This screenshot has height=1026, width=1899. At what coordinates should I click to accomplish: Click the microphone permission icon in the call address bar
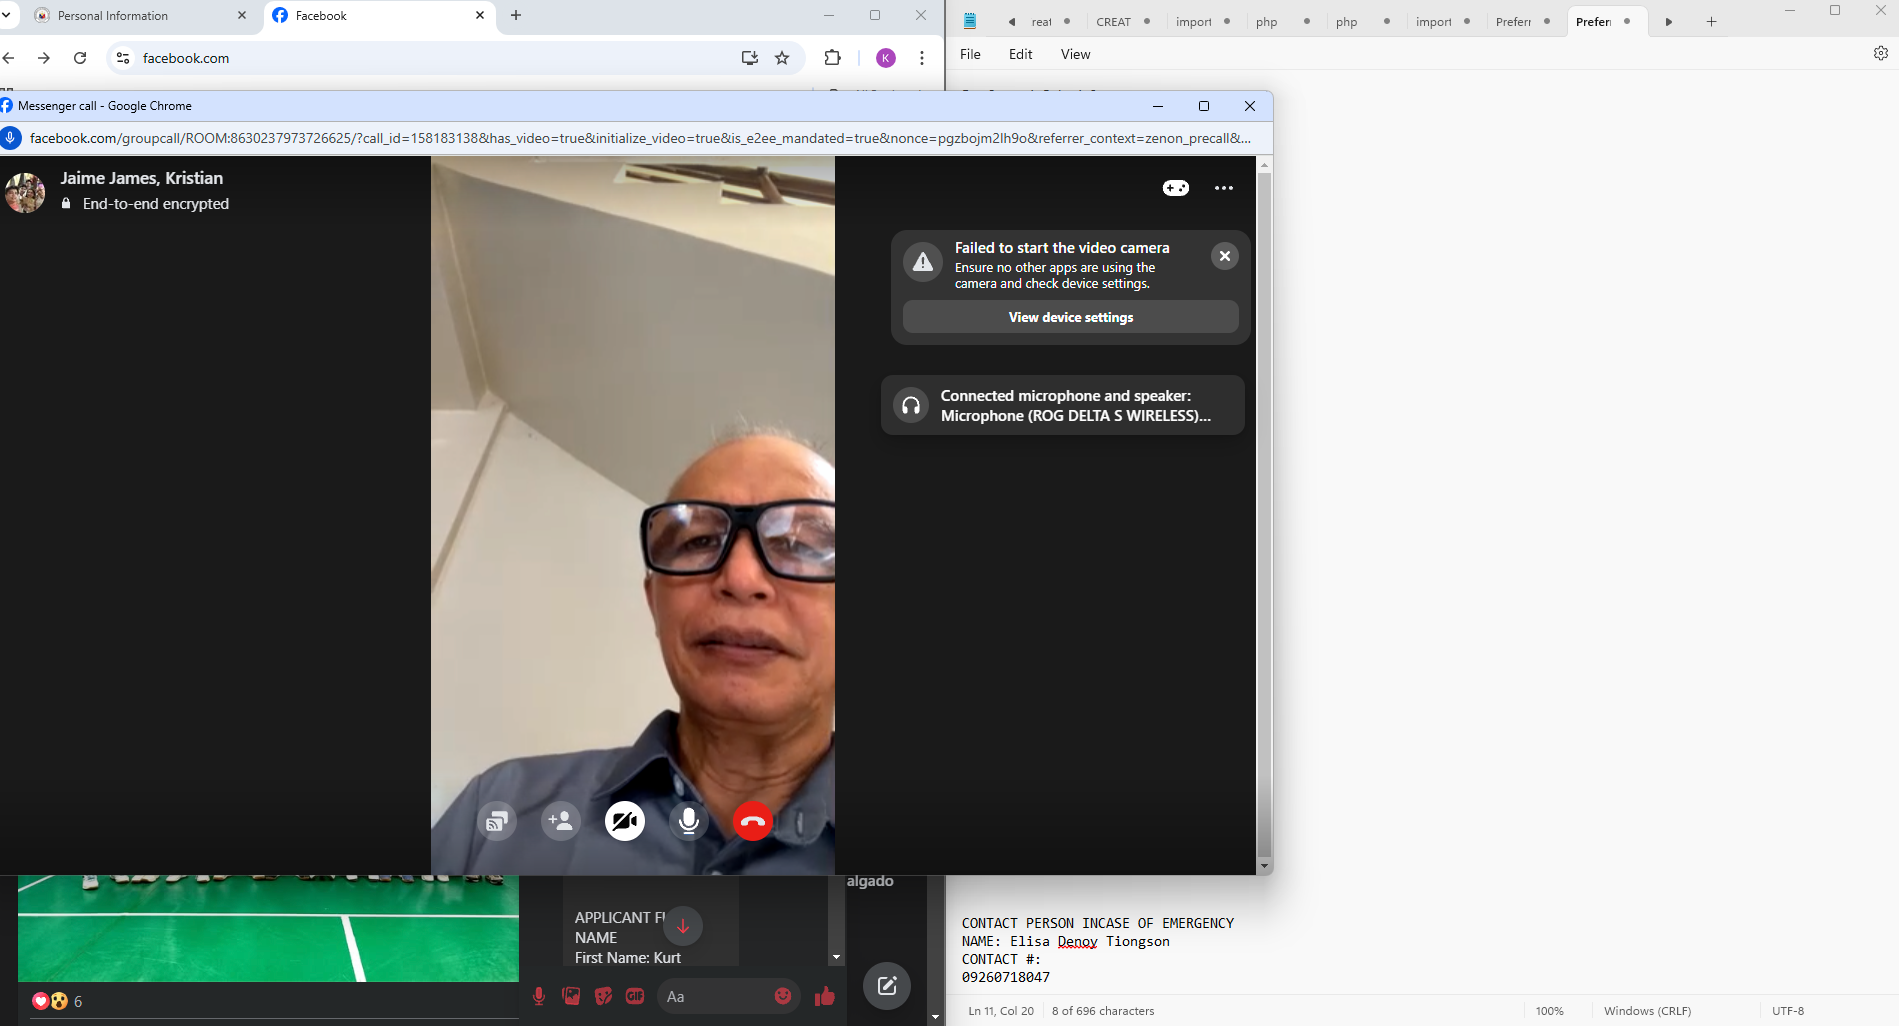[x=11, y=138]
